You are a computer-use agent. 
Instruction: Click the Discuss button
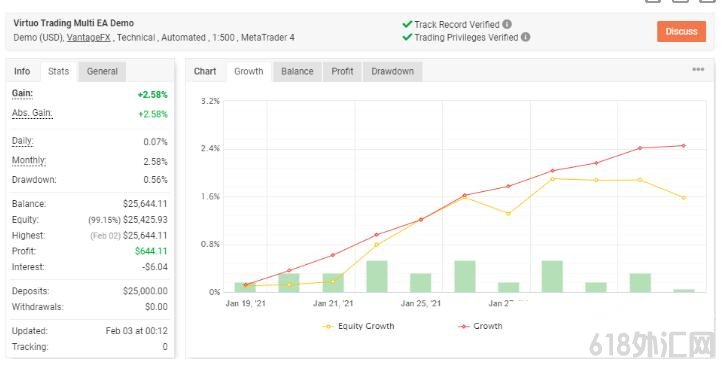[x=681, y=31]
